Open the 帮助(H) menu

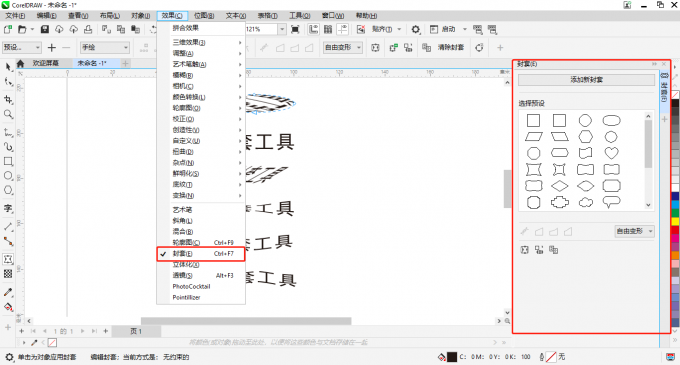click(366, 16)
